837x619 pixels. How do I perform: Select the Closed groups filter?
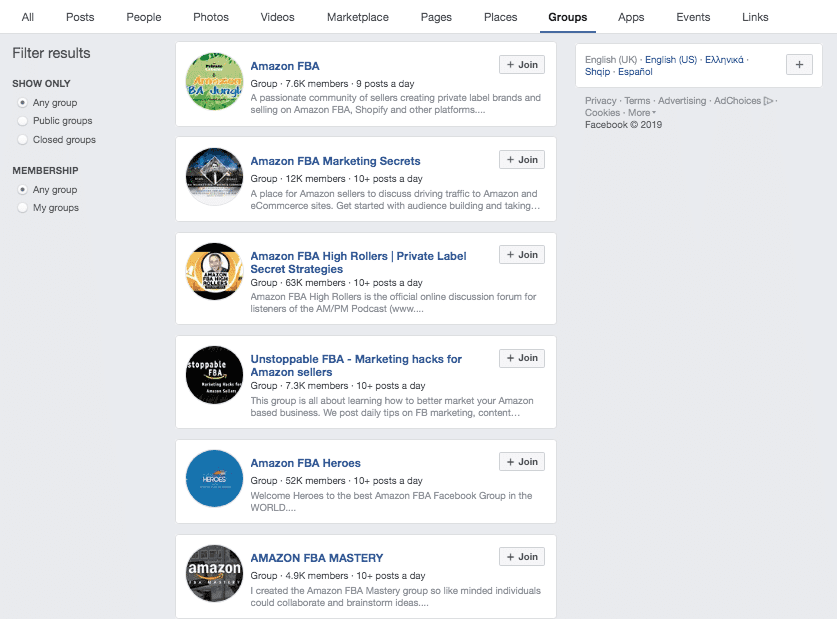(x=22, y=139)
